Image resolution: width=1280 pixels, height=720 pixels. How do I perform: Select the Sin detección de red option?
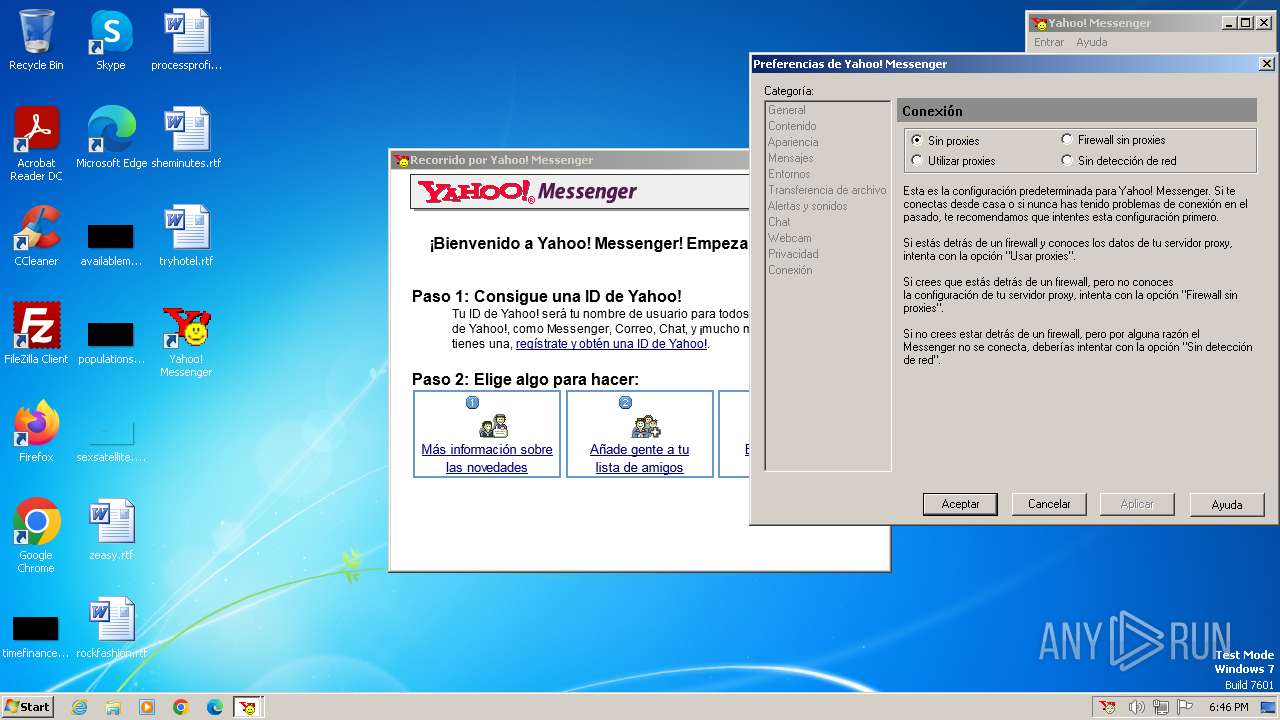click(1067, 160)
